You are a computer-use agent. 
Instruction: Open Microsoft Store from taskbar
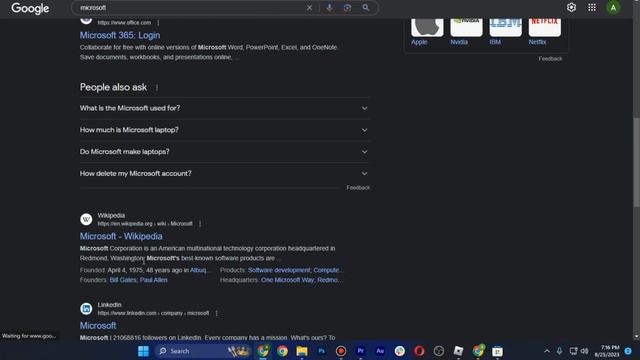coord(498,351)
